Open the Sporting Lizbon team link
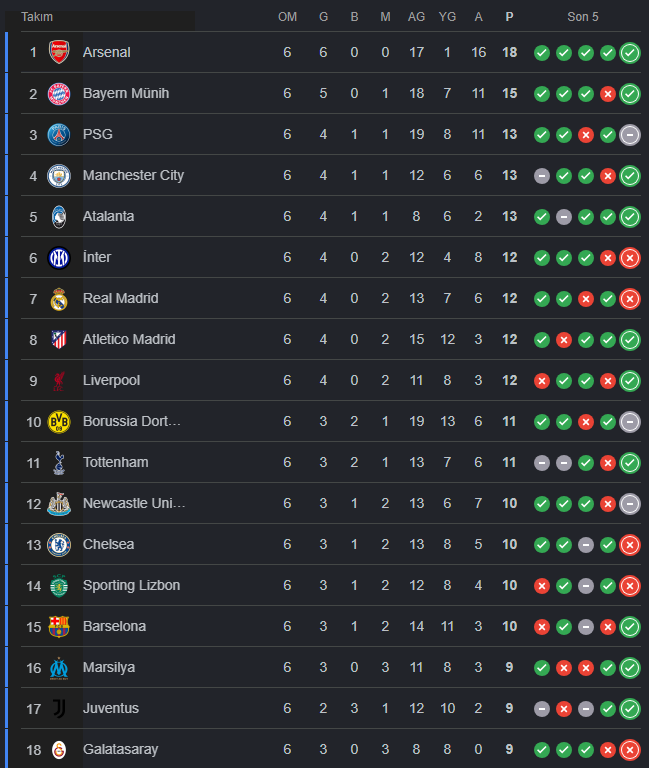This screenshot has width=649, height=768. (x=131, y=585)
